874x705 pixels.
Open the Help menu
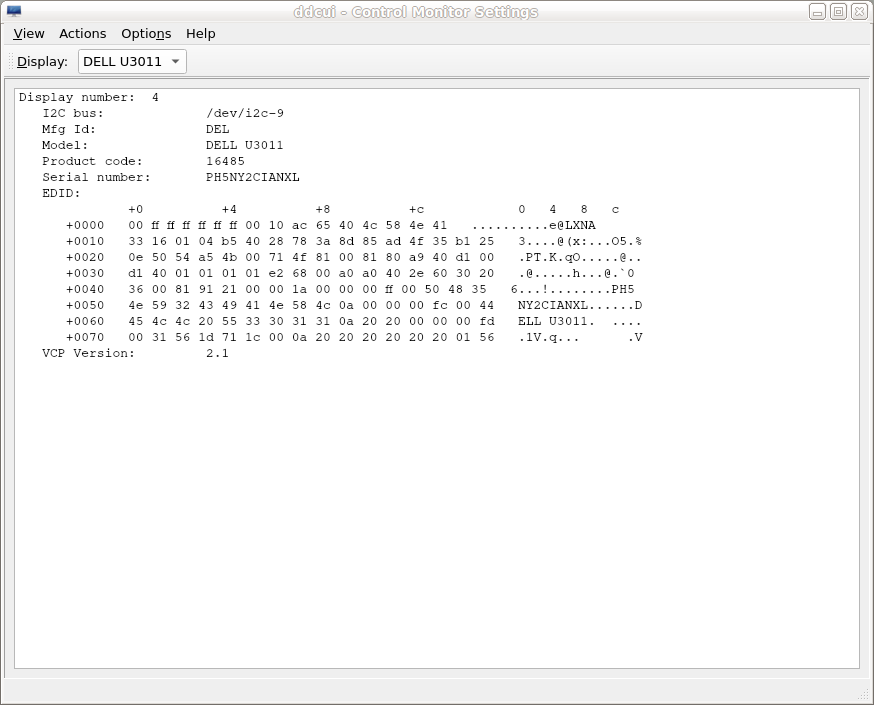pyautogui.click(x=200, y=33)
